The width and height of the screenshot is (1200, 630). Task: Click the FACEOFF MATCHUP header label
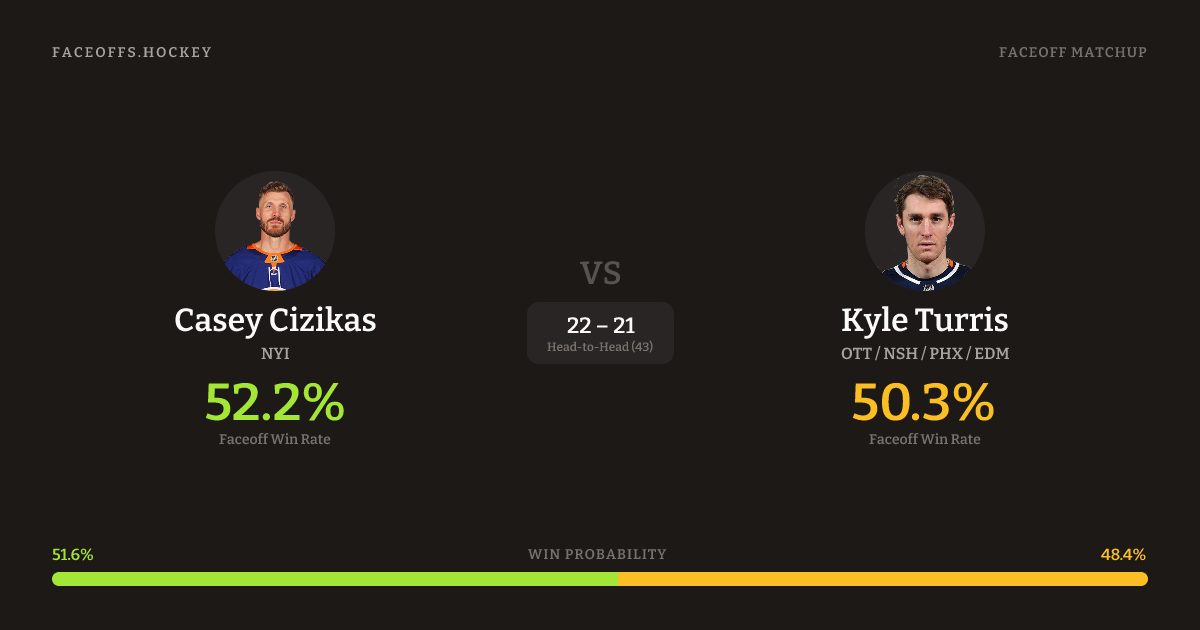1072,52
